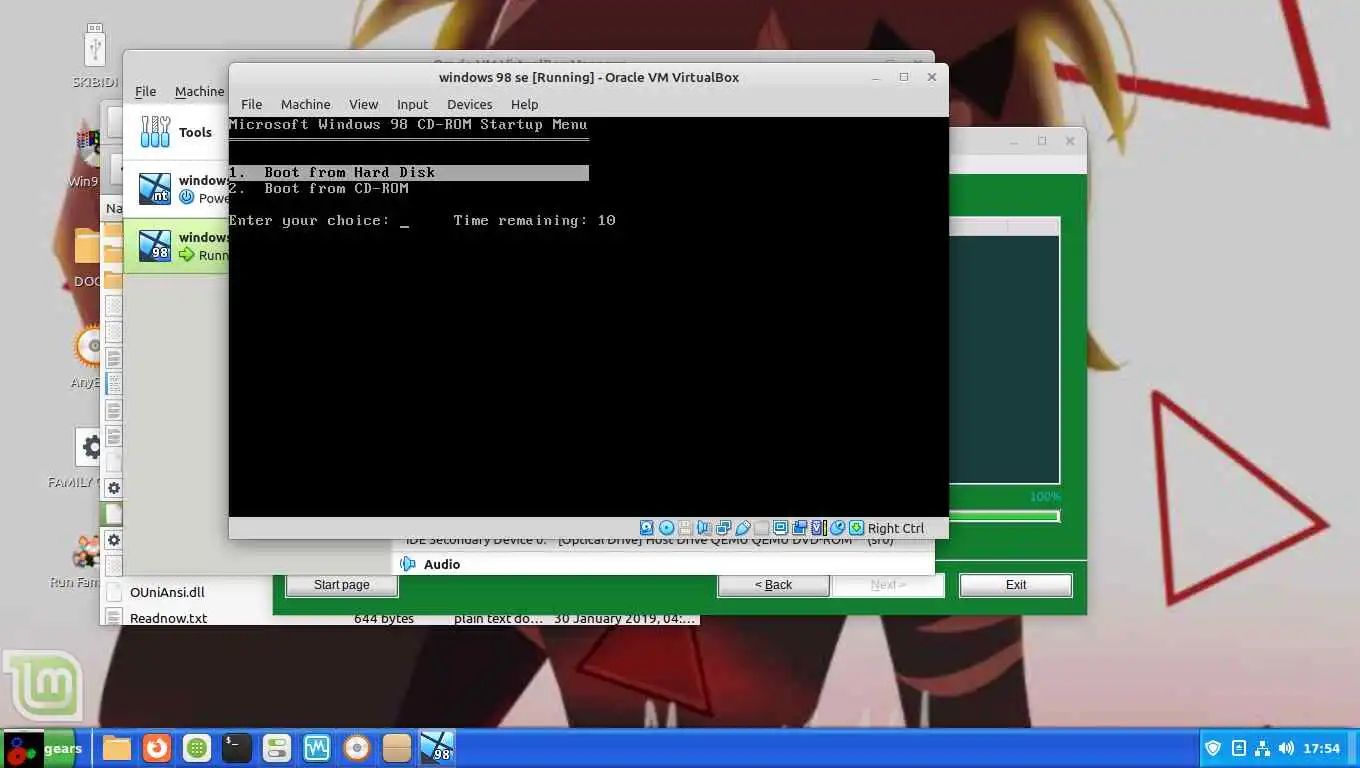Expand the Audio section in VM details

pos(441,564)
